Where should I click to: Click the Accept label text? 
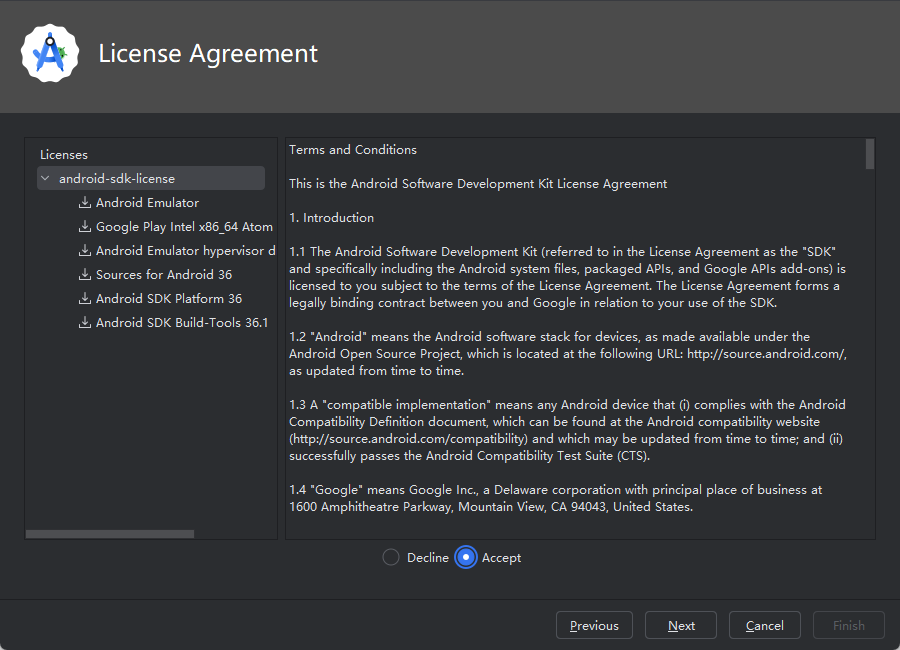point(501,558)
